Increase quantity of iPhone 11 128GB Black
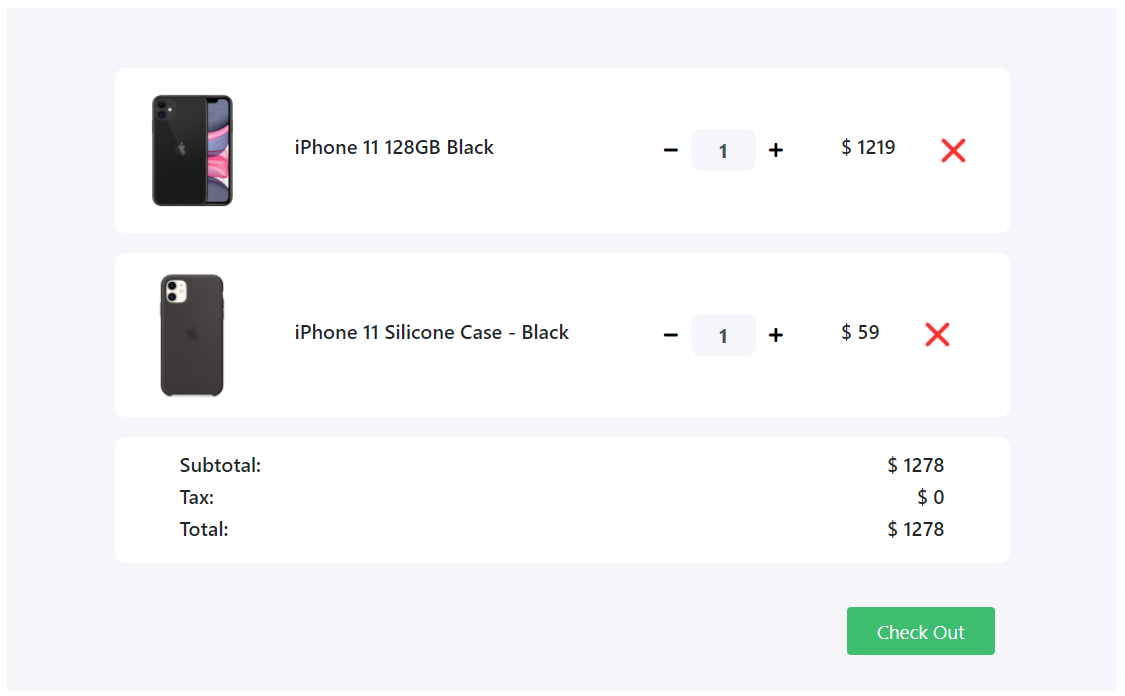Image resolution: width=1125 pixels, height=696 pixels. (x=775, y=151)
